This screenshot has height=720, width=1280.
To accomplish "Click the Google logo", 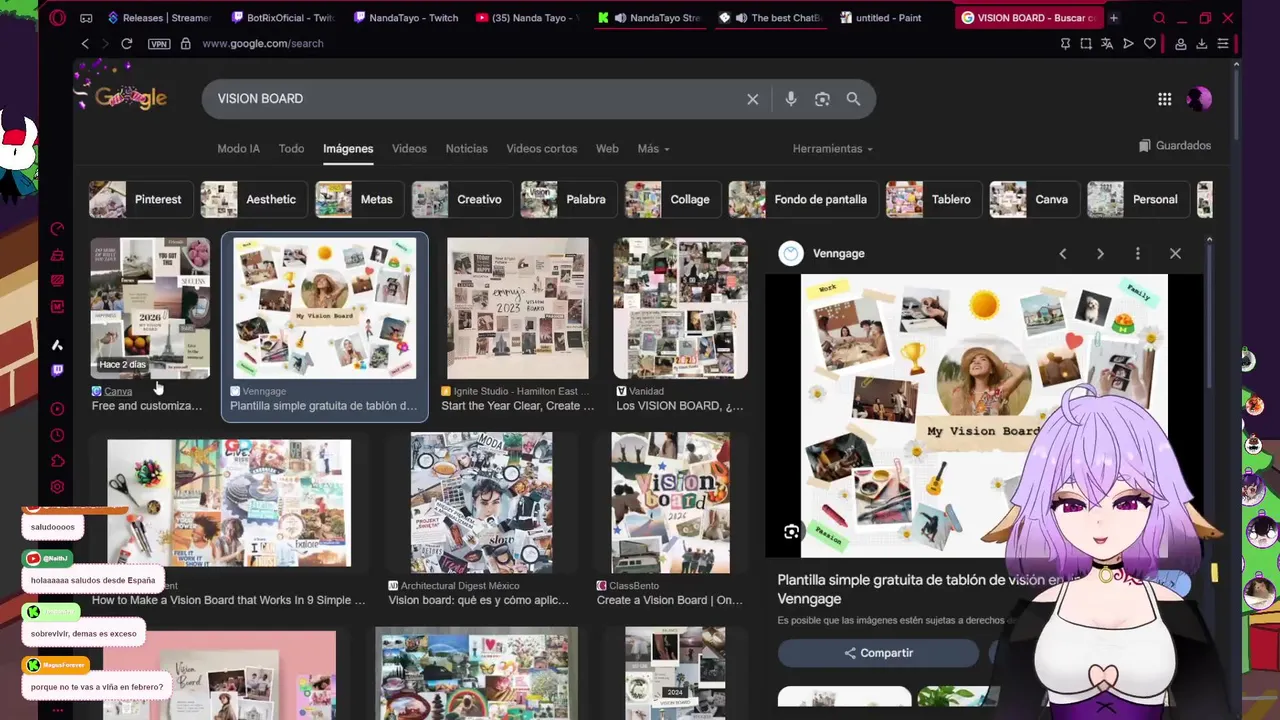I will tap(130, 97).
